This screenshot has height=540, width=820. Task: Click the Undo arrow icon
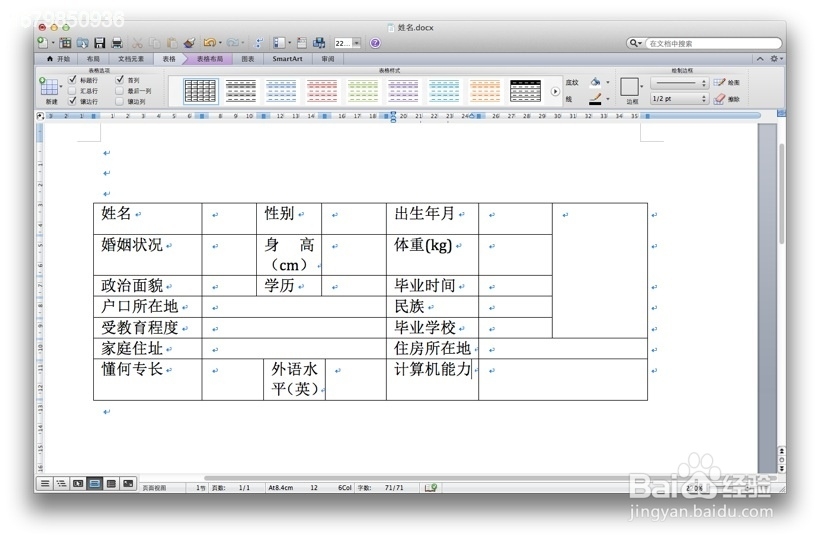[x=210, y=43]
